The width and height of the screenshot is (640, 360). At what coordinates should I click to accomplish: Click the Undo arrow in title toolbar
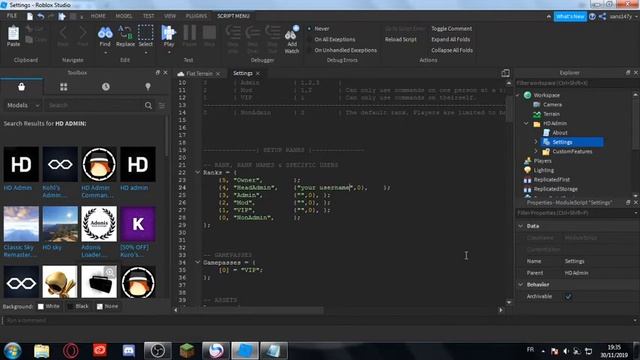(x=41, y=16)
